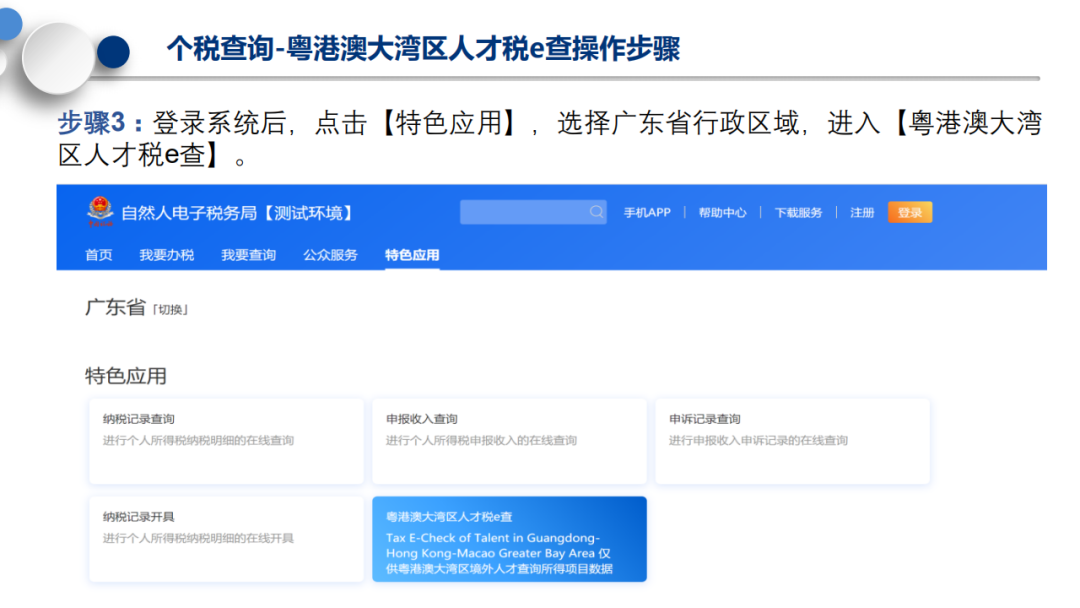Click description 进行个人所得税申报收入的在线查询
The image size is (1080, 608).
pyautogui.click(x=481, y=441)
